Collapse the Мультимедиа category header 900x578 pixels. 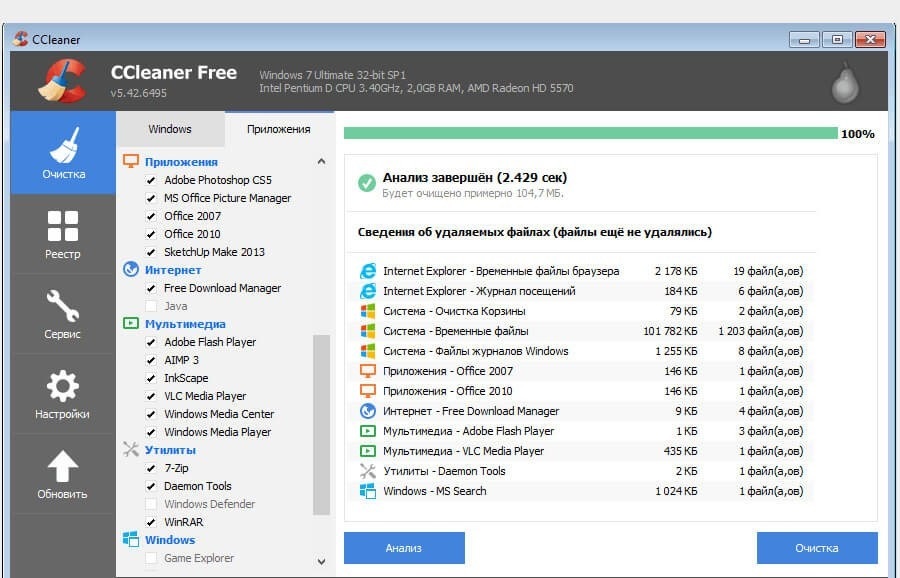point(184,324)
